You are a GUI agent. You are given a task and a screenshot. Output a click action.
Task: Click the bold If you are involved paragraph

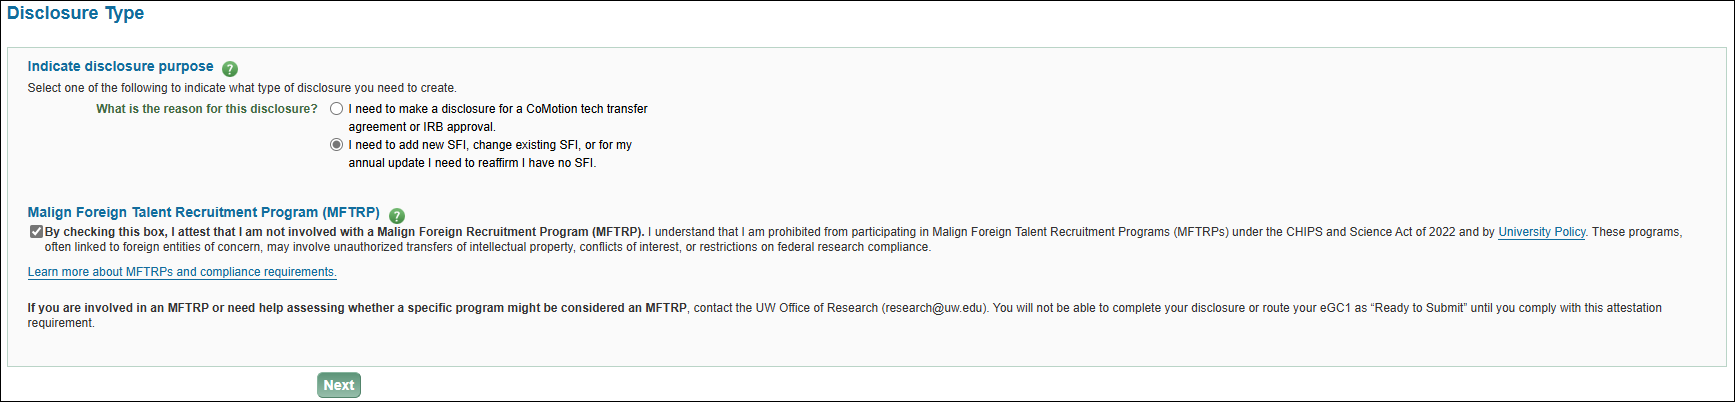coord(357,308)
